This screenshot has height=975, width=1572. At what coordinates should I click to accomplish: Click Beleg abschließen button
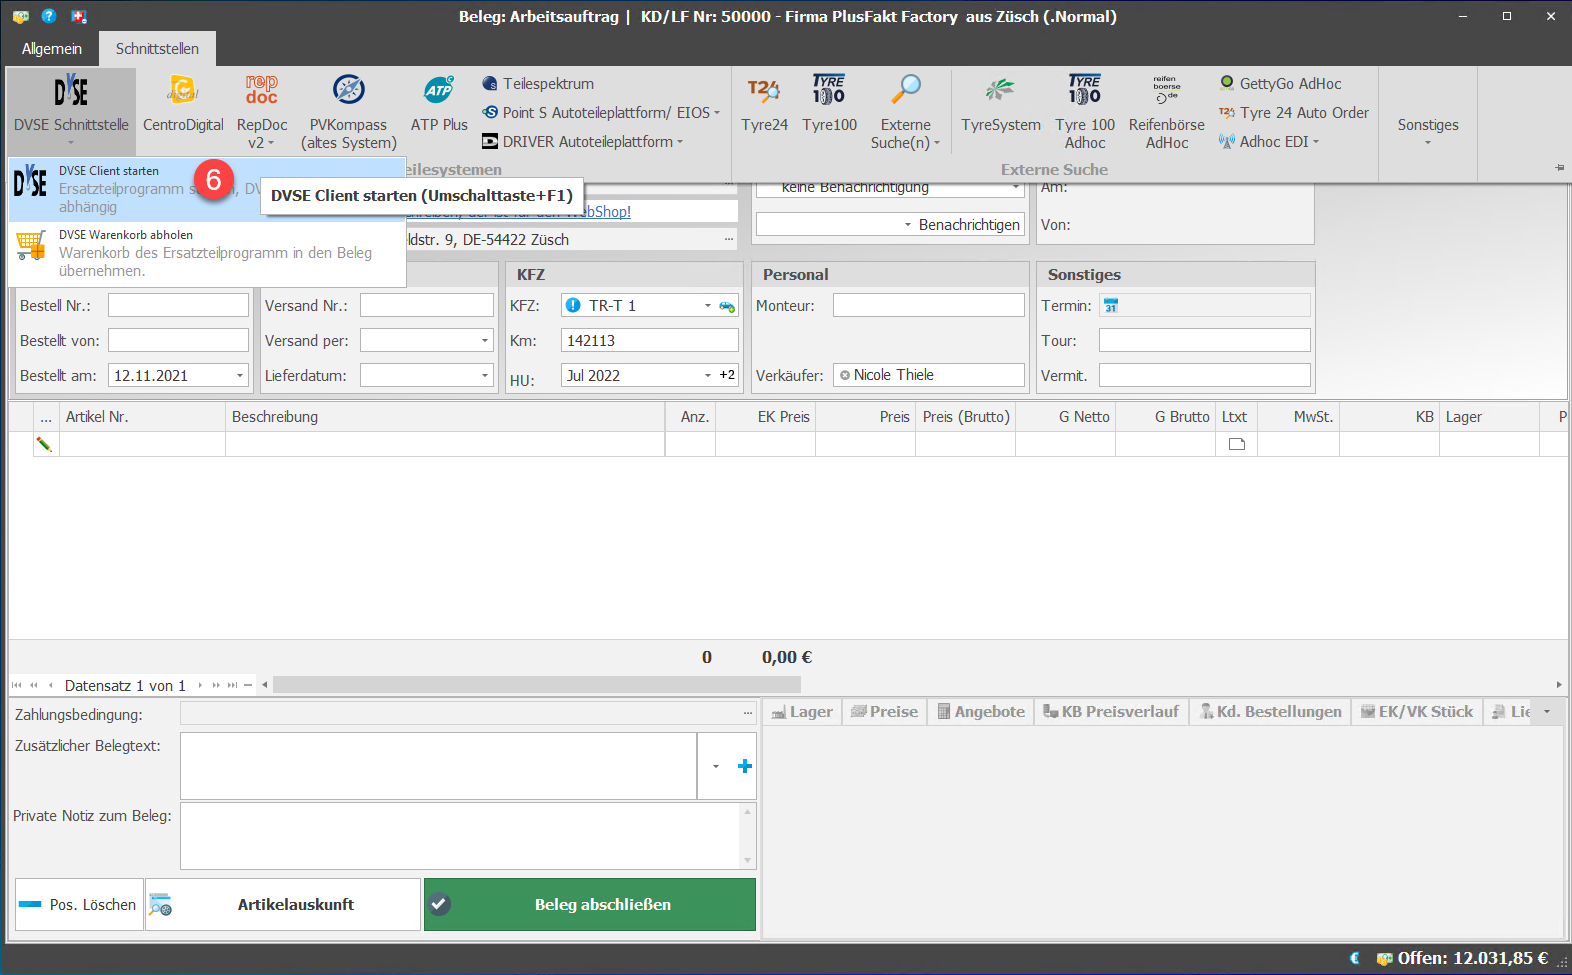click(590, 905)
